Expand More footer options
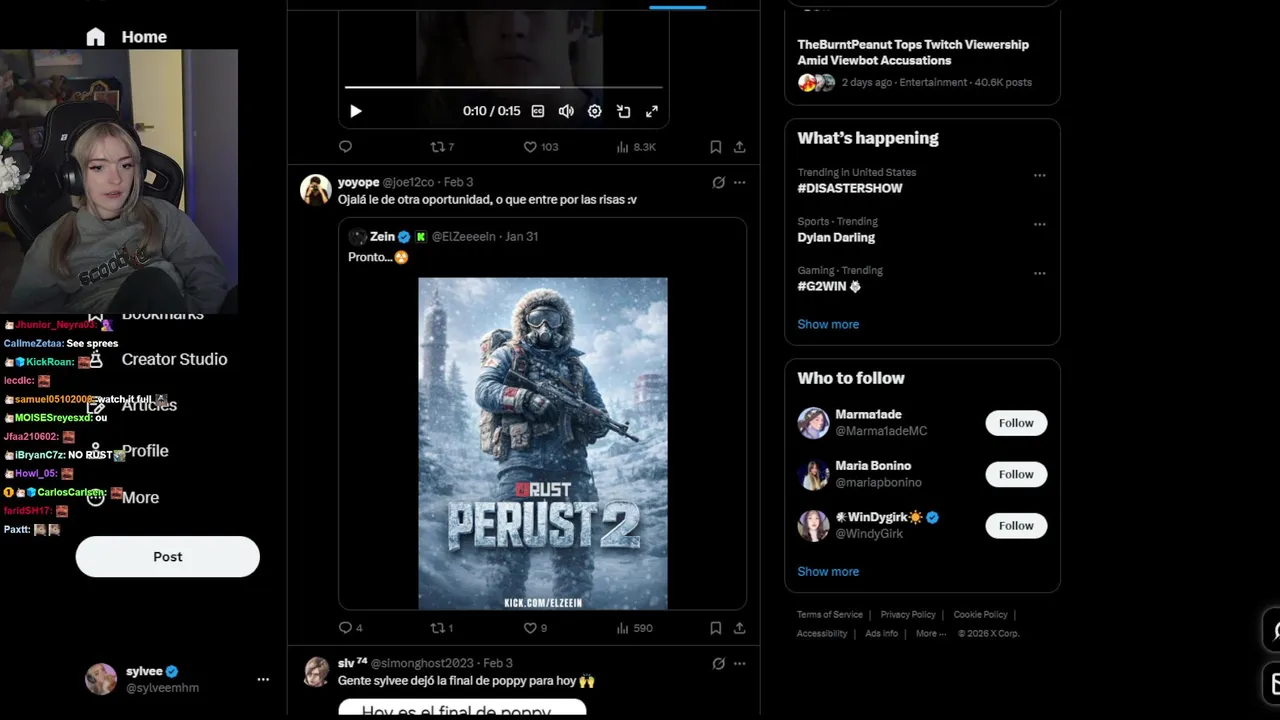This screenshot has height=720, width=1280. [930, 634]
